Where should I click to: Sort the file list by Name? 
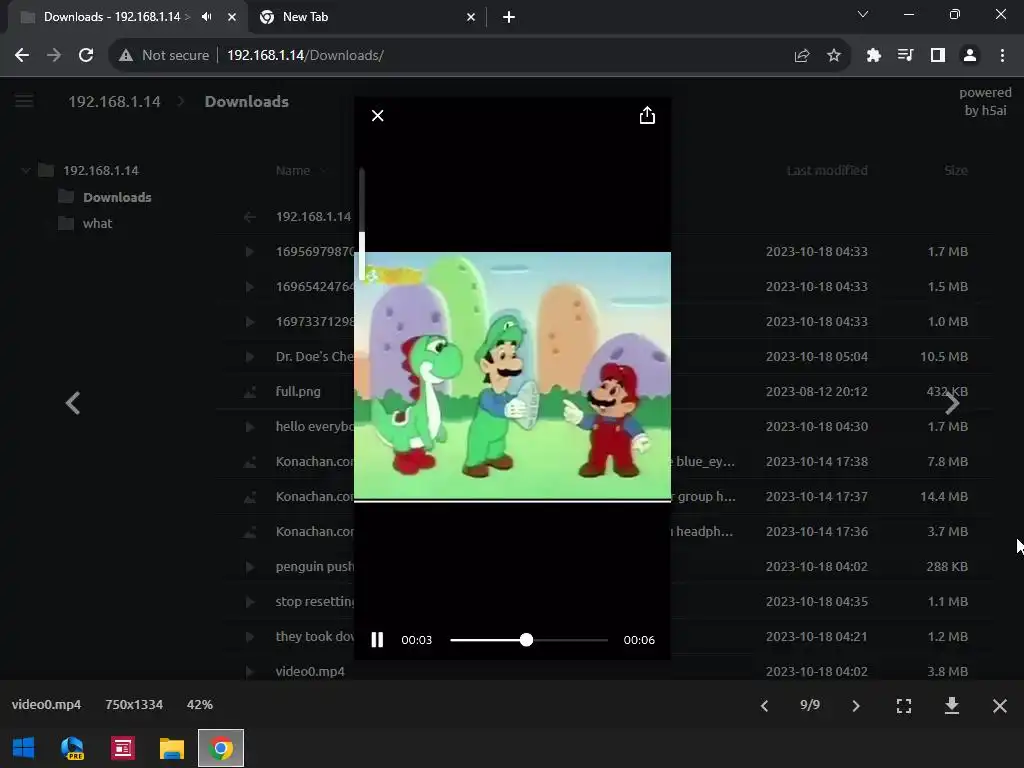(293, 170)
